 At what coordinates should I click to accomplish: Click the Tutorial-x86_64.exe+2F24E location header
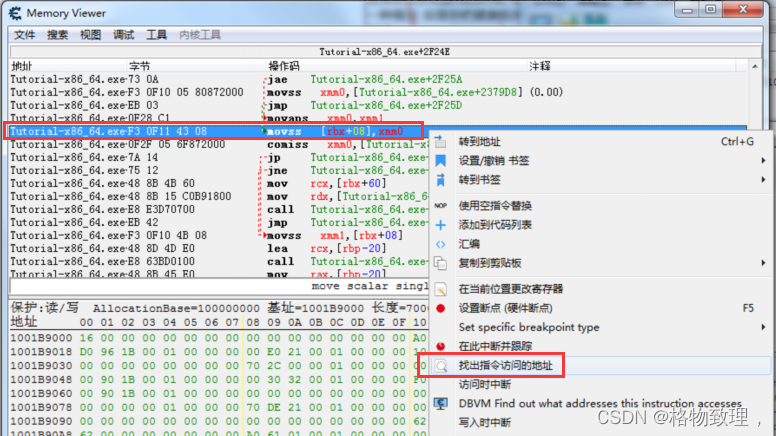click(385, 52)
